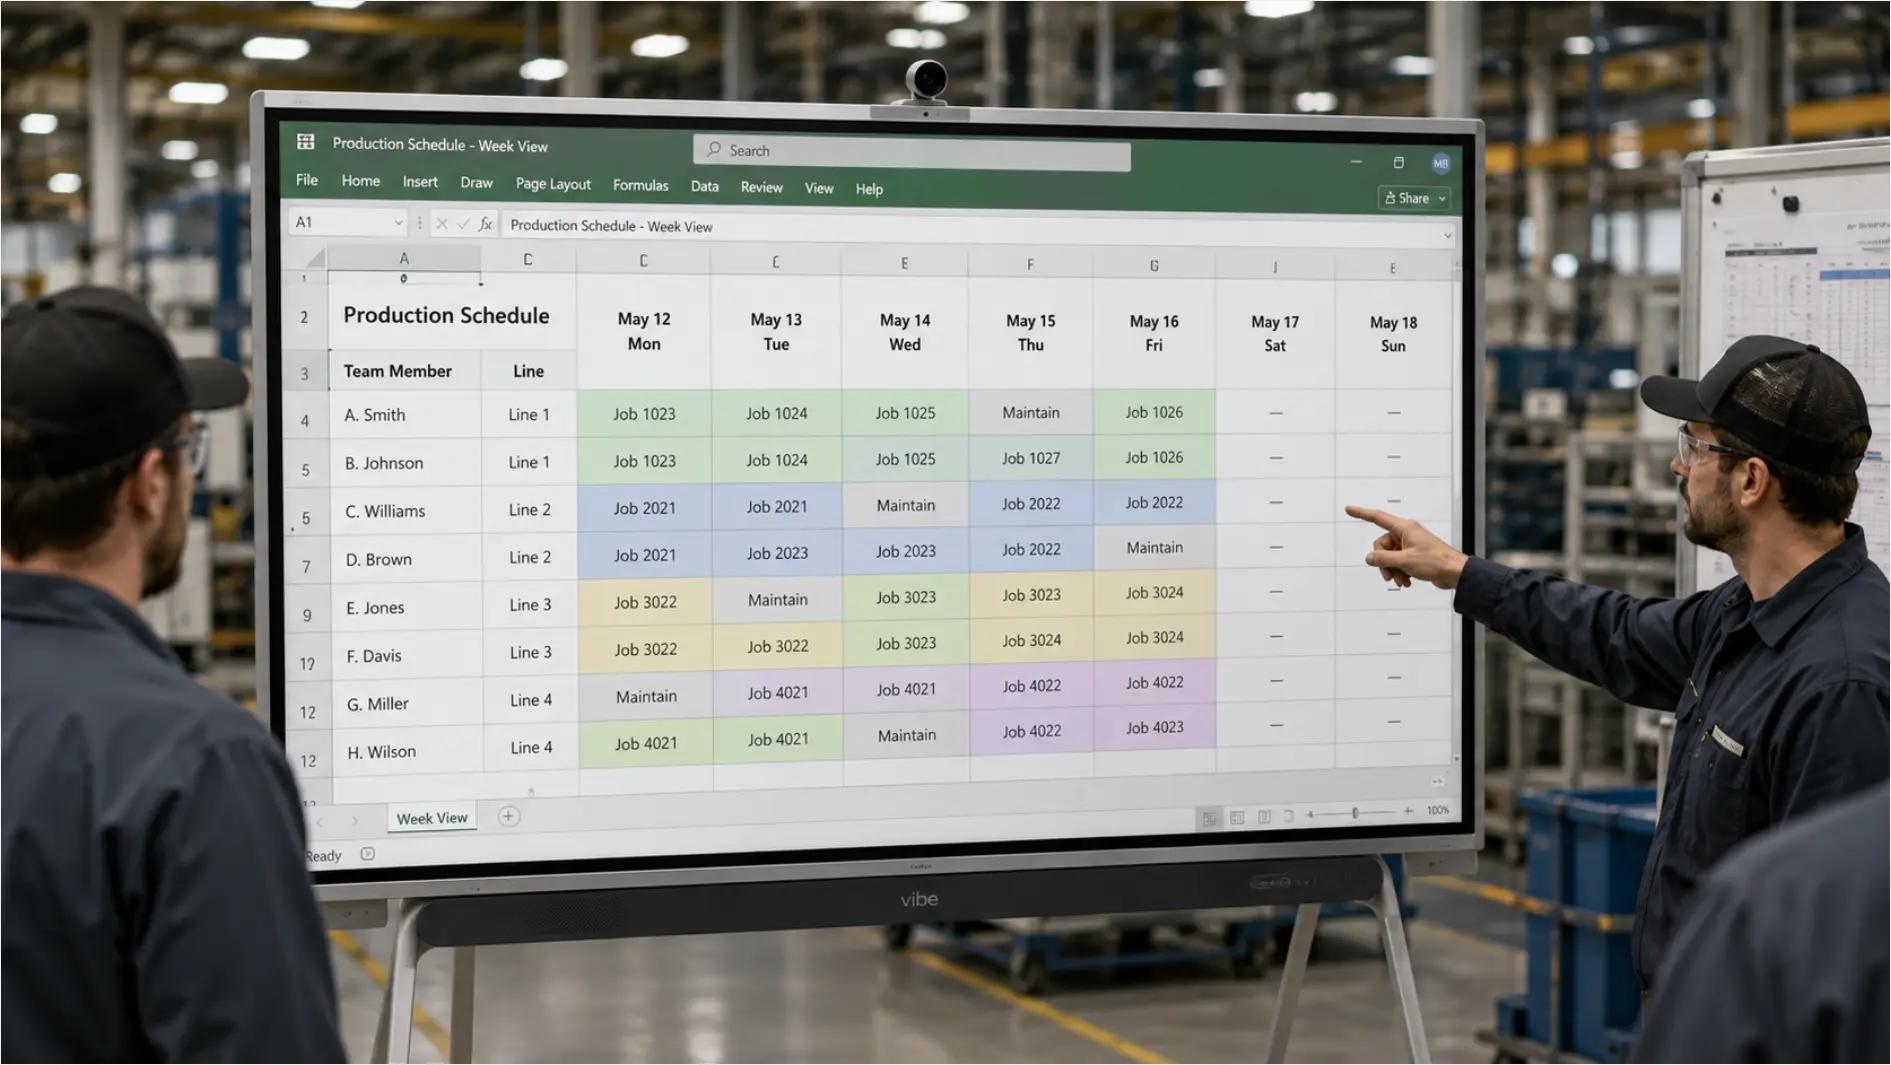Select Job 3024 cell in E. Jones row

point(1154,593)
